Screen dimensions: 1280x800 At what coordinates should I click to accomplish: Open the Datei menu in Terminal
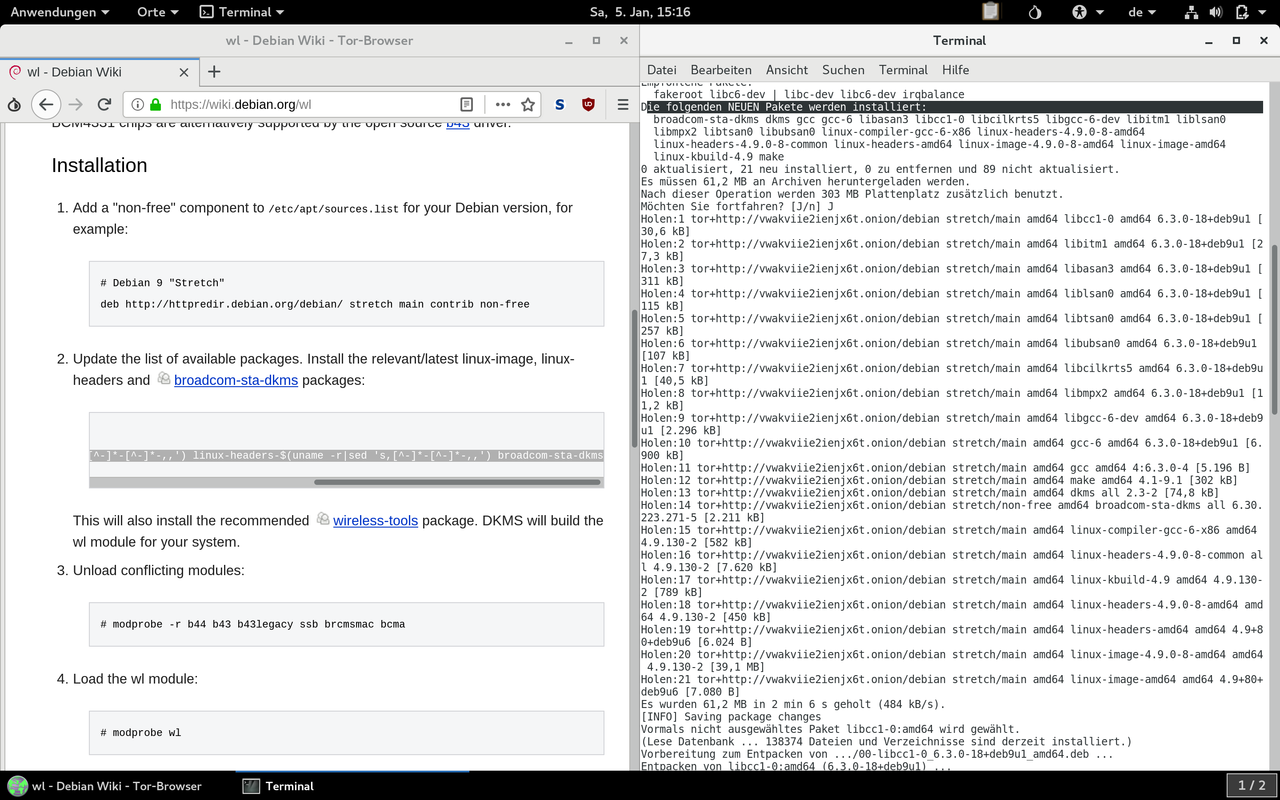662,70
